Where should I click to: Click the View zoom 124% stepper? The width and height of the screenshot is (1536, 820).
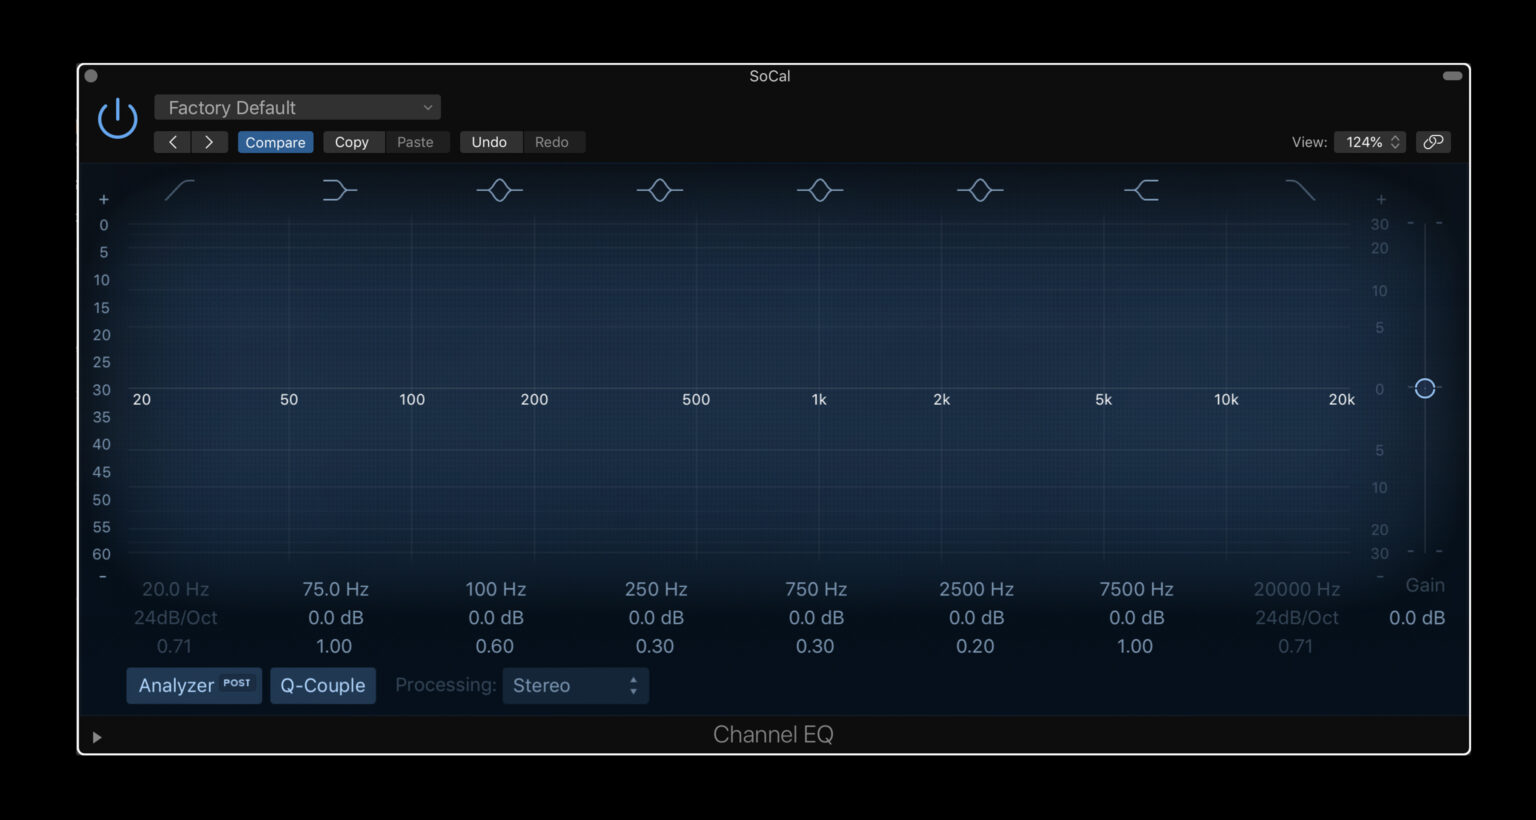pyautogui.click(x=1370, y=142)
